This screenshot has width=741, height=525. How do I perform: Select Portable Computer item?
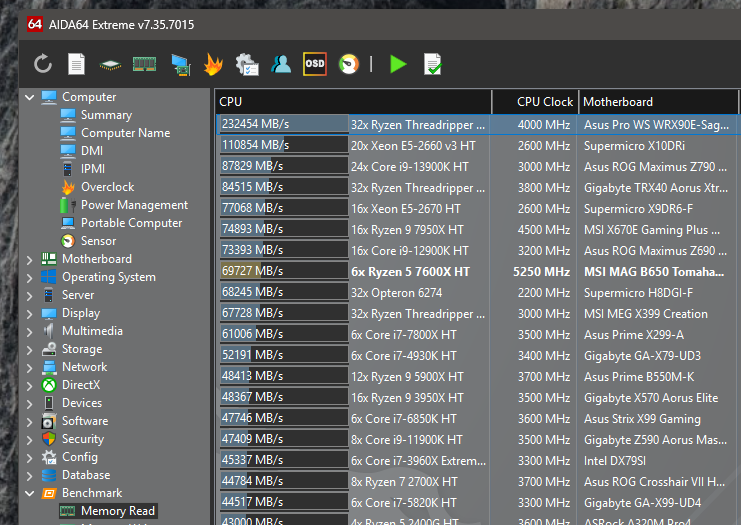click(131, 223)
